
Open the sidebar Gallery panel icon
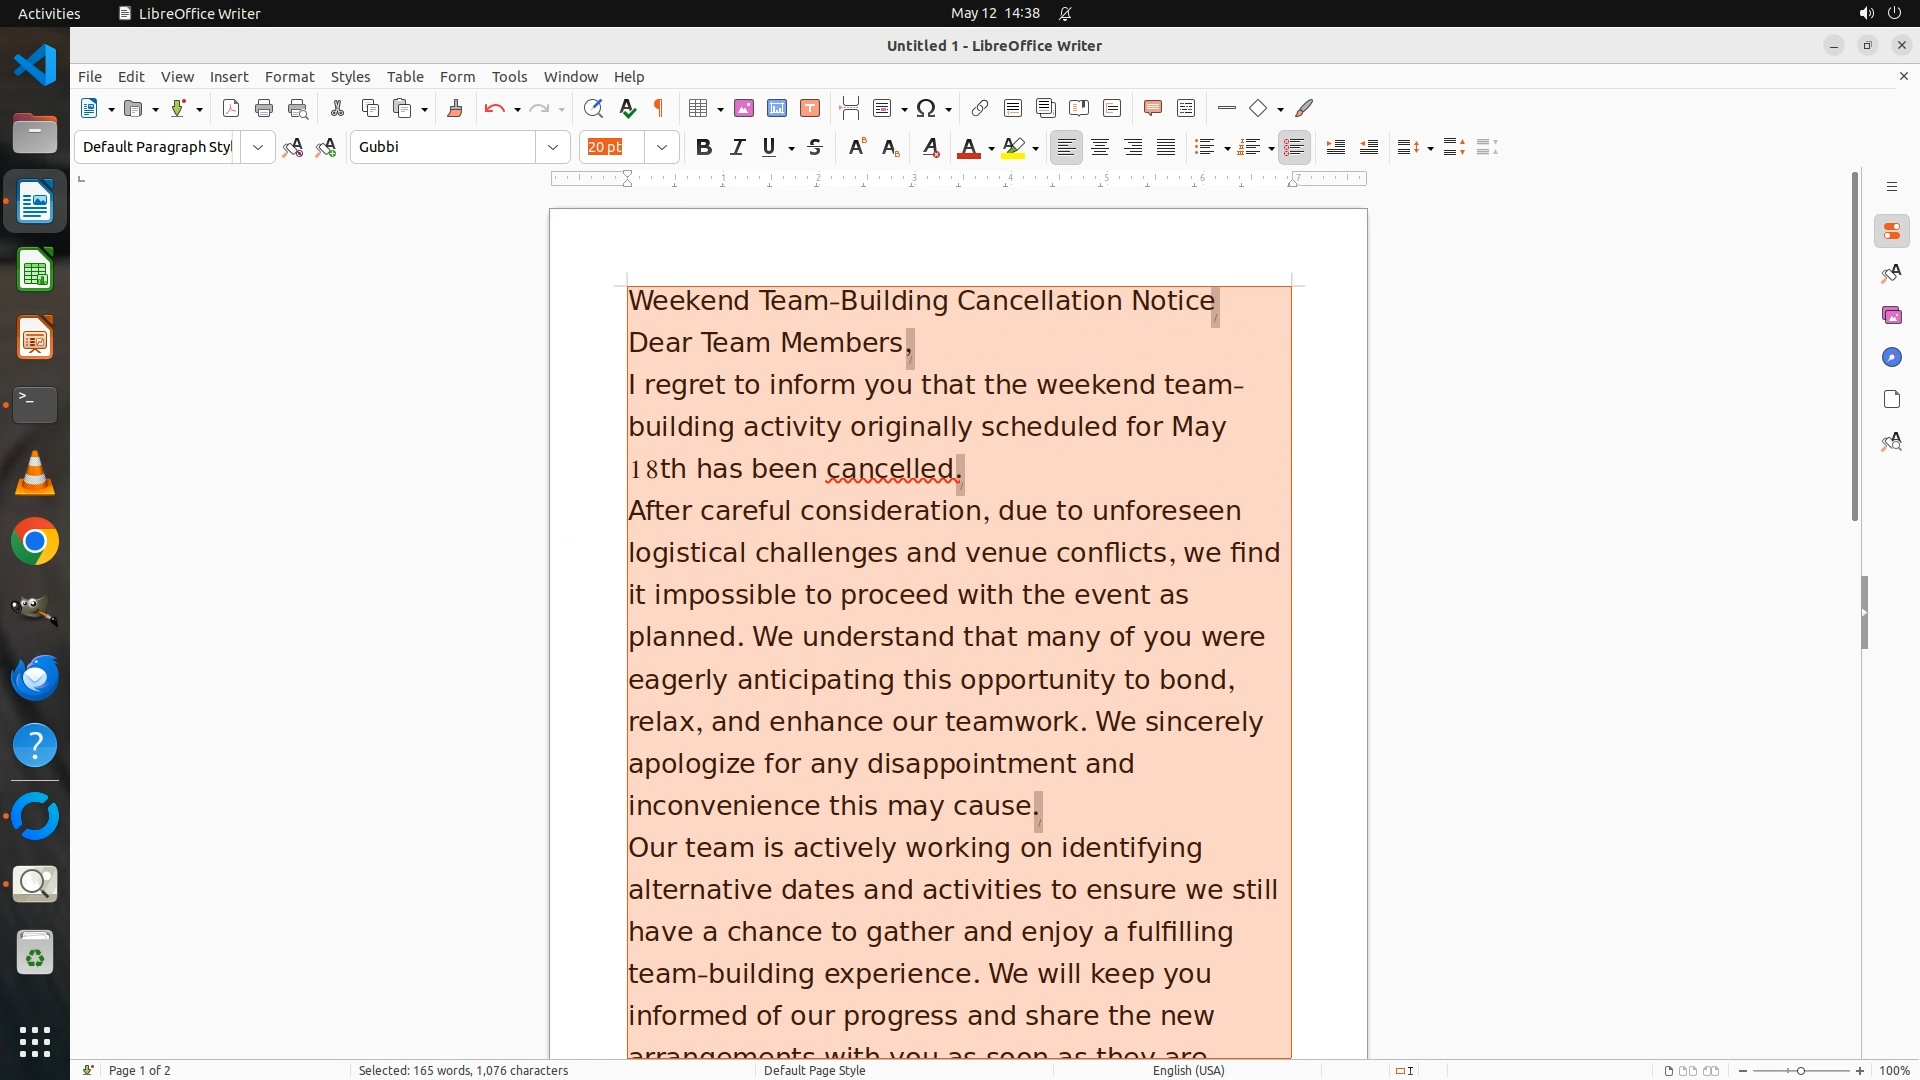(x=1891, y=315)
